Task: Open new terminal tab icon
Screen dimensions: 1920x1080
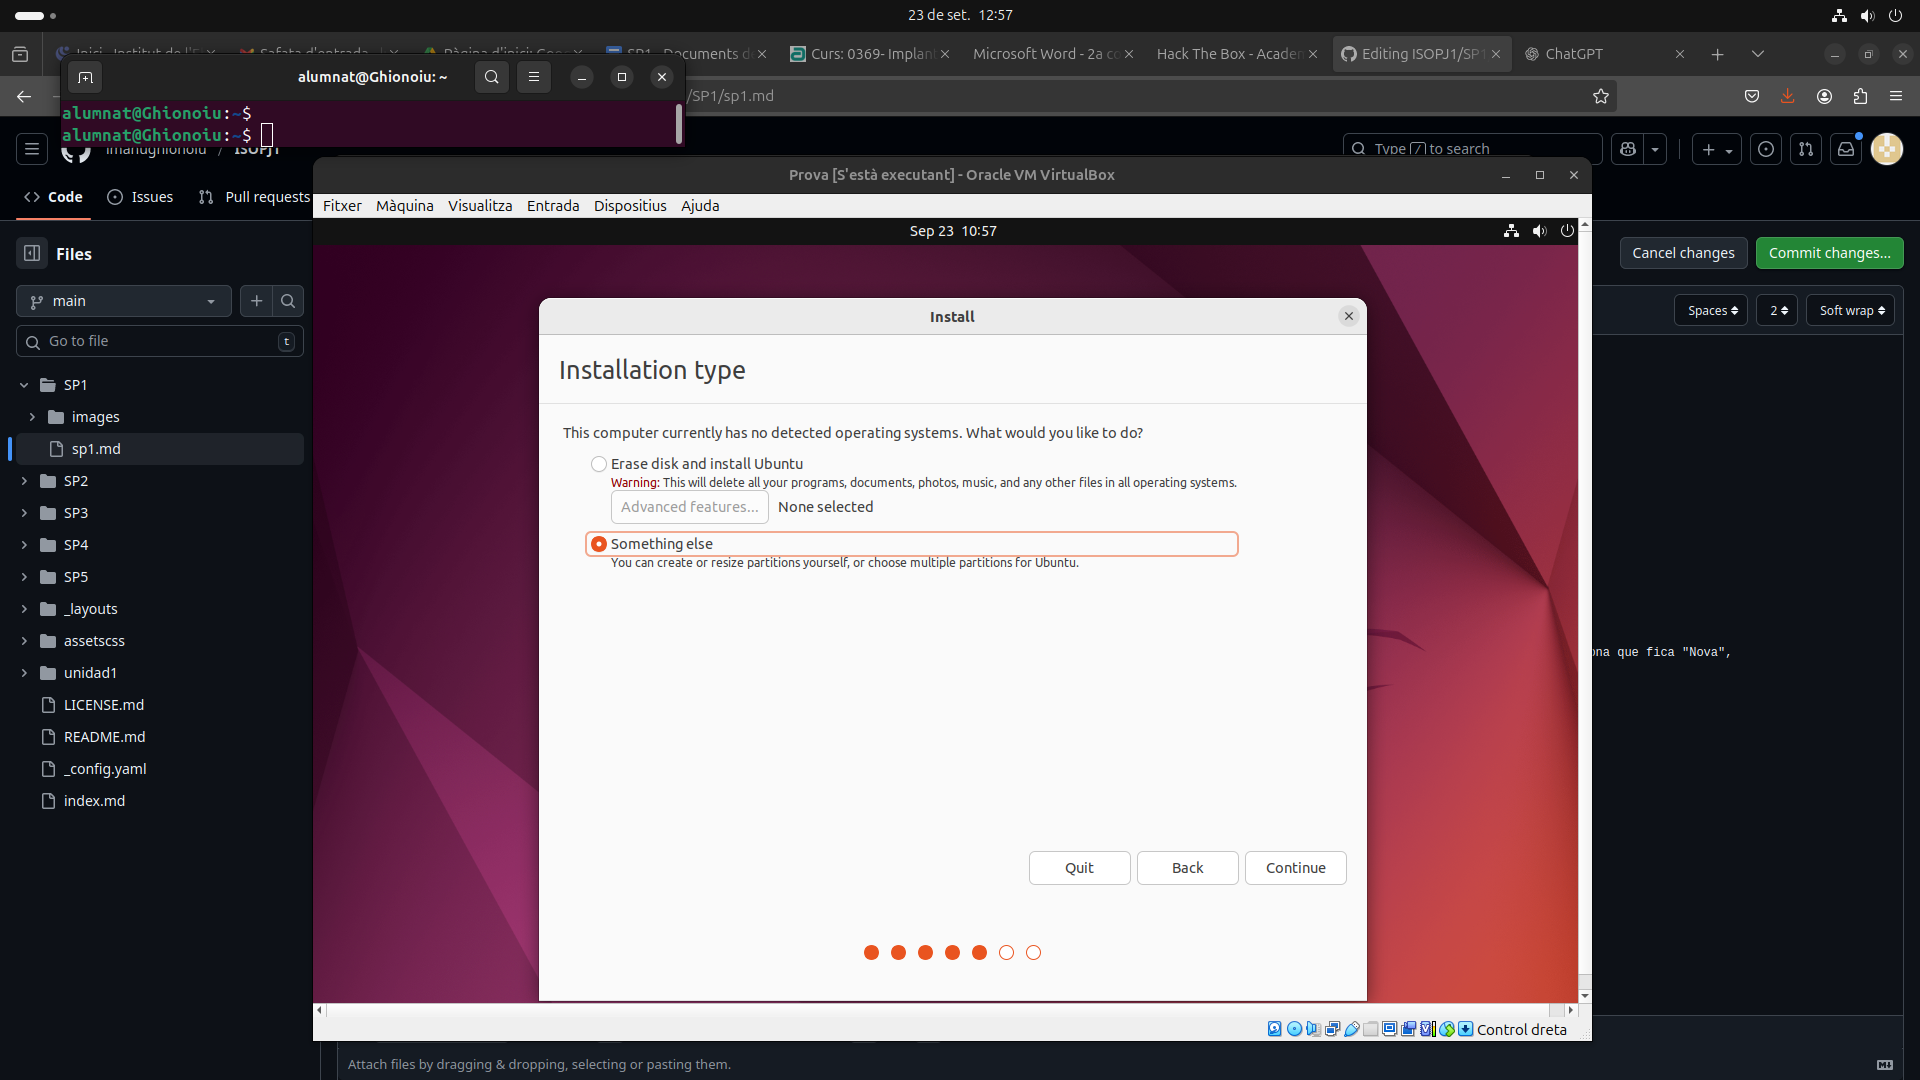Action: tap(85, 77)
